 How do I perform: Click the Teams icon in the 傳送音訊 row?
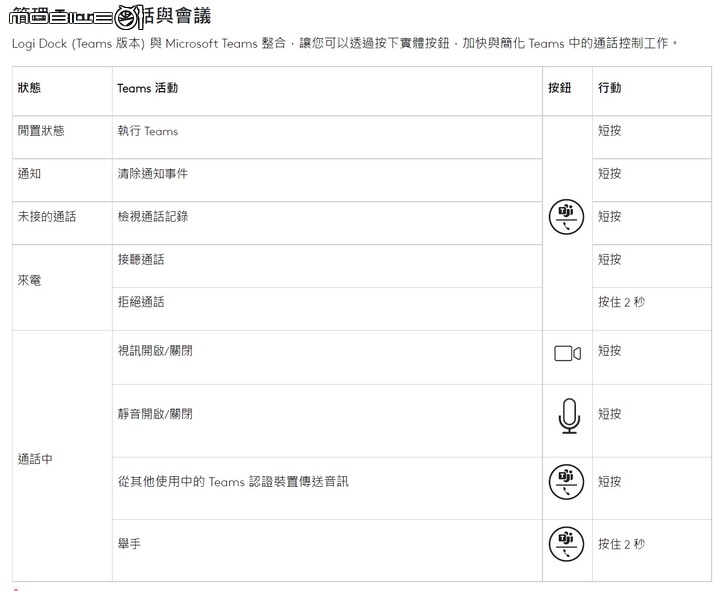[567, 481]
